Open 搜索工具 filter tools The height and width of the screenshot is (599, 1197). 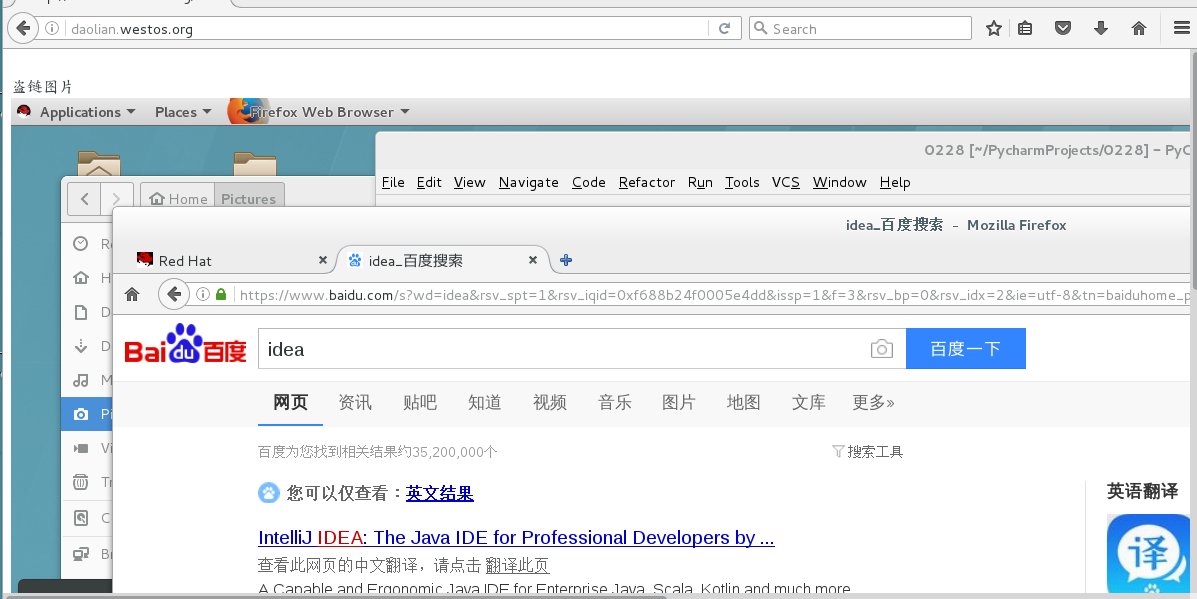click(868, 452)
